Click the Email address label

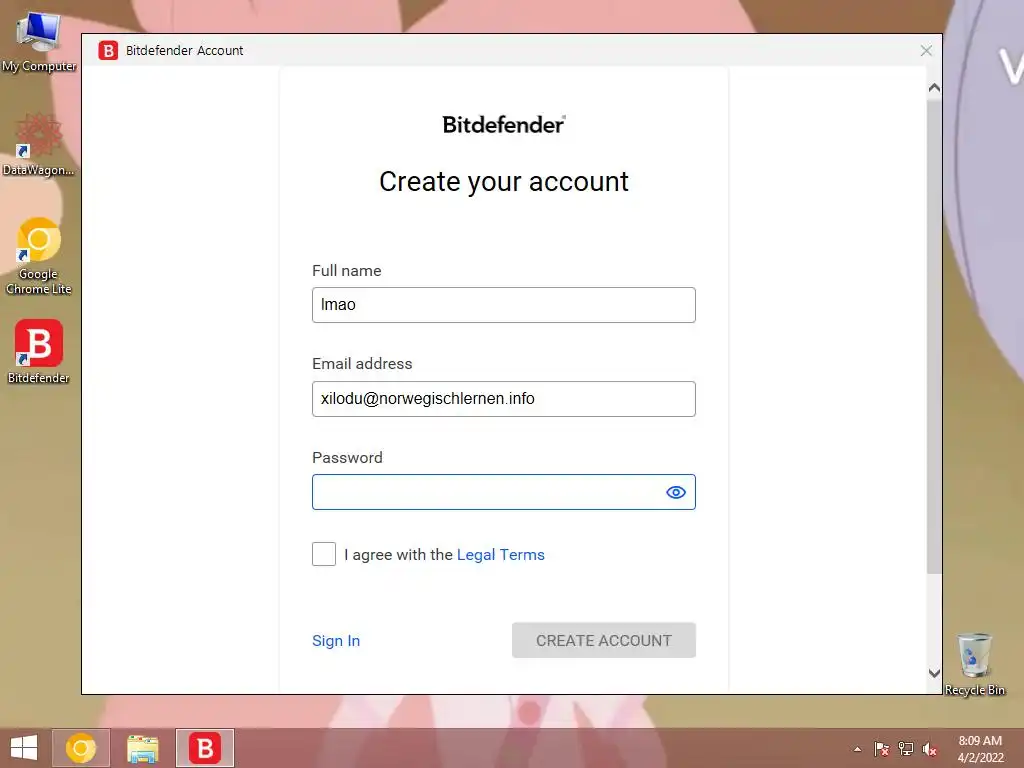[x=362, y=364]
